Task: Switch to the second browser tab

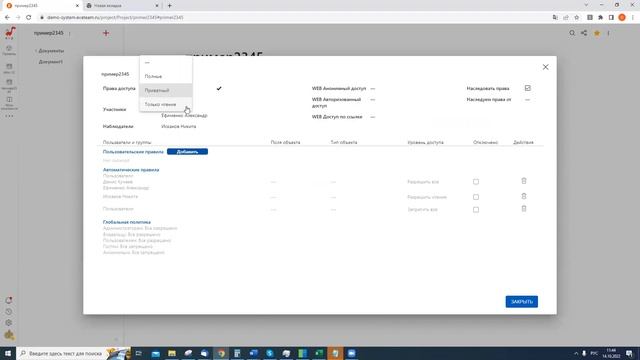Action: (x=122, y=6)
